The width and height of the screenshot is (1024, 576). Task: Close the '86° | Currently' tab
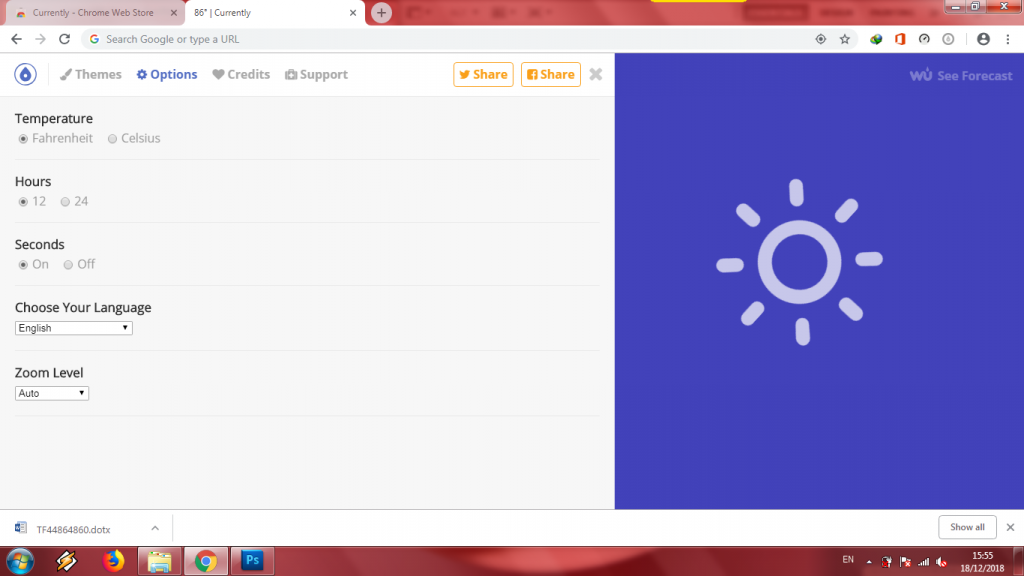(353, 12)
